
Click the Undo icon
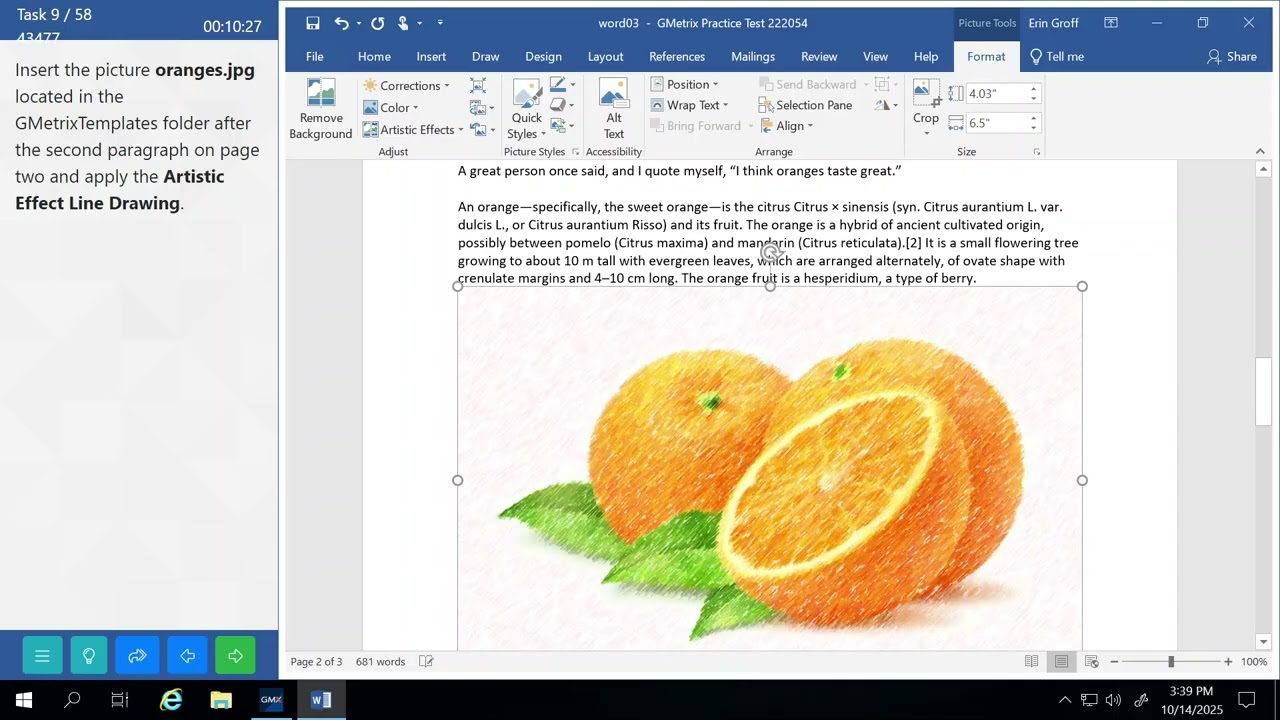(342, 23)
